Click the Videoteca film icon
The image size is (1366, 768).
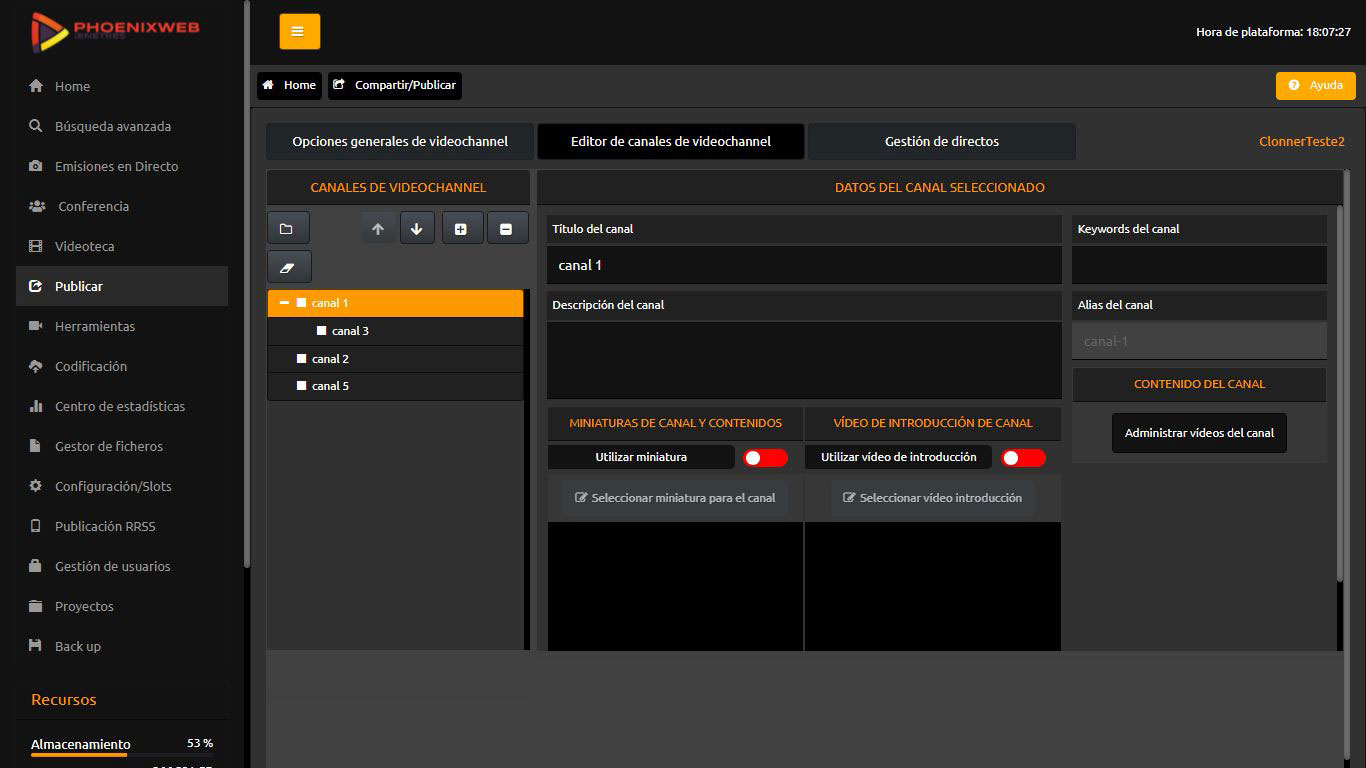pos(36,246)
